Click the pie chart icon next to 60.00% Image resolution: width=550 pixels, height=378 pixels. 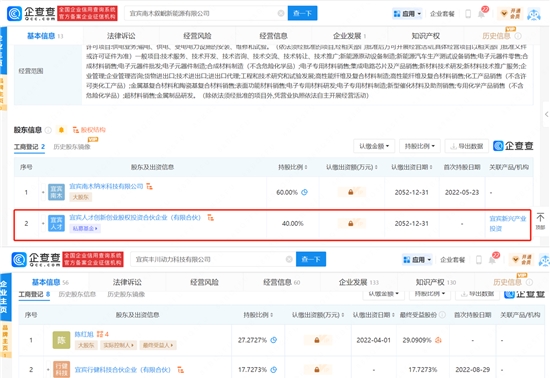point(304,192)
